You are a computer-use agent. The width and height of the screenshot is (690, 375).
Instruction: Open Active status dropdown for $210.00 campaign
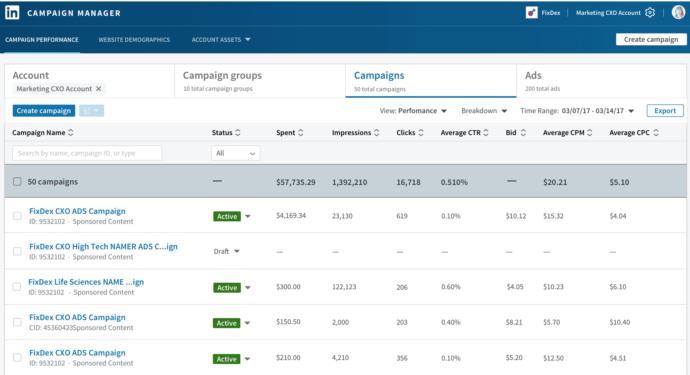pyautogui.click(x=247, y=359)
